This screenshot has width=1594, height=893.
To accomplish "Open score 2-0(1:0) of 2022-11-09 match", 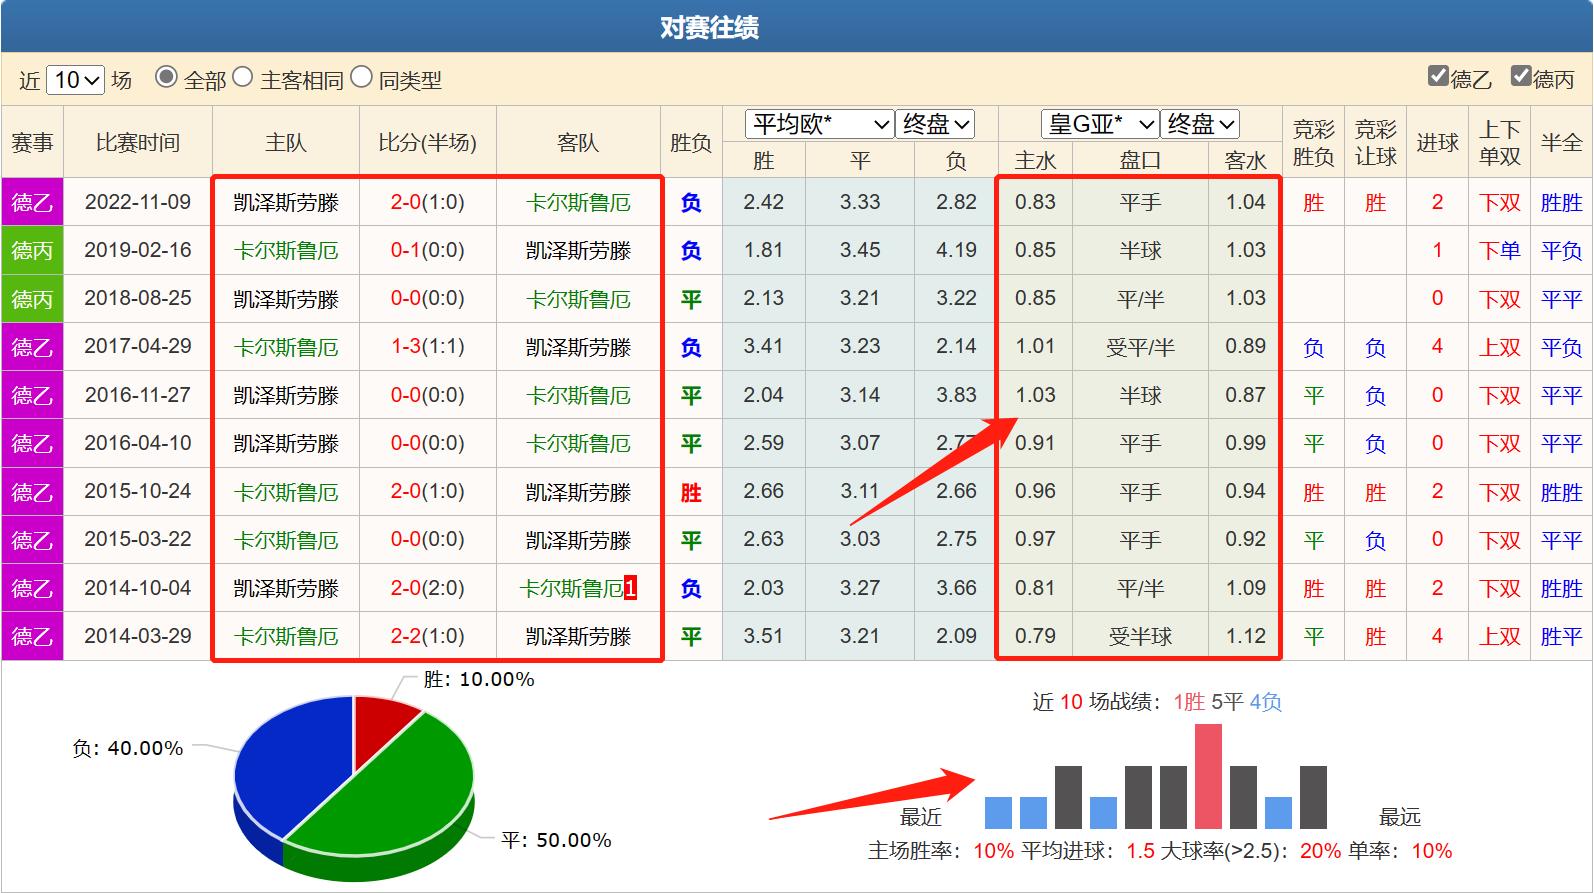I will pos(427,202).
